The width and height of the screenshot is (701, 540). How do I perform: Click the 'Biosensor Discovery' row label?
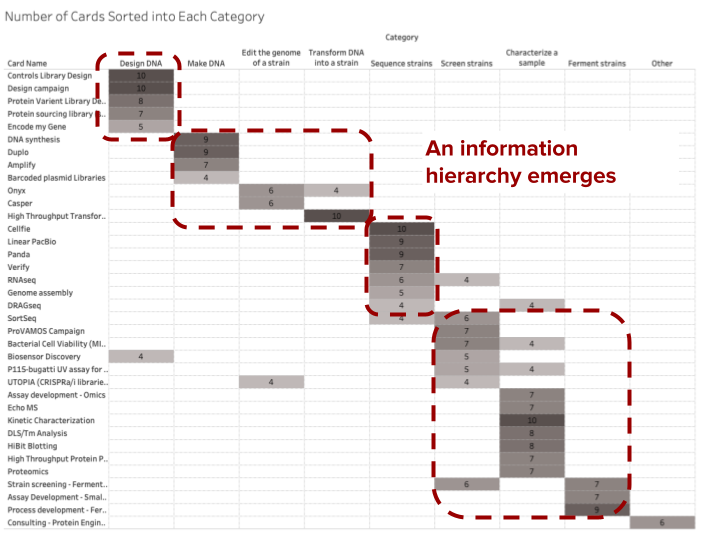click(x=44, y=356)
